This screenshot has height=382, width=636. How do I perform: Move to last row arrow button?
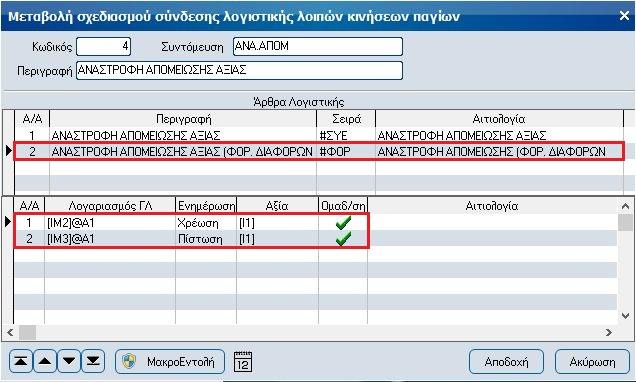pyautogui.click(x=93, y=361)
